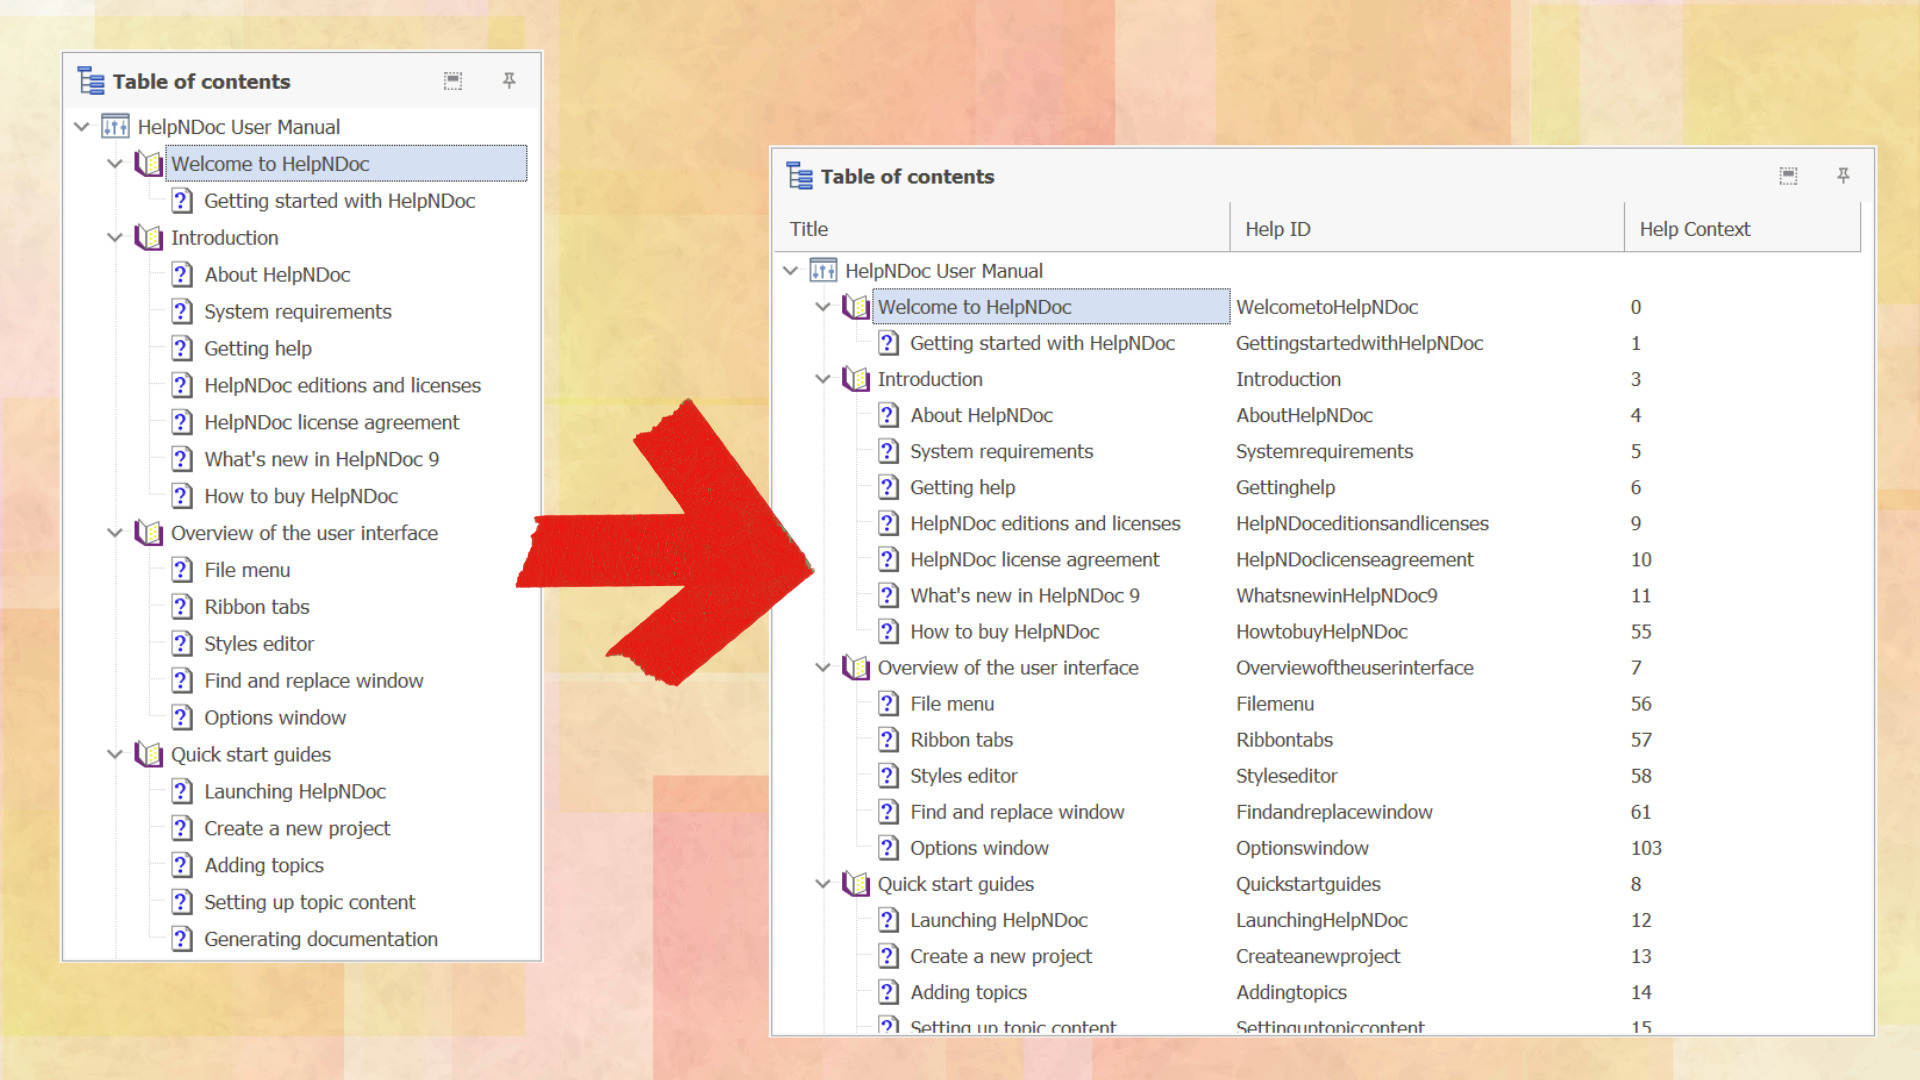Click the topic icon beside Options window in left panel
1920x1080 pixels.
pyautogui.click(x=182, y=717)
